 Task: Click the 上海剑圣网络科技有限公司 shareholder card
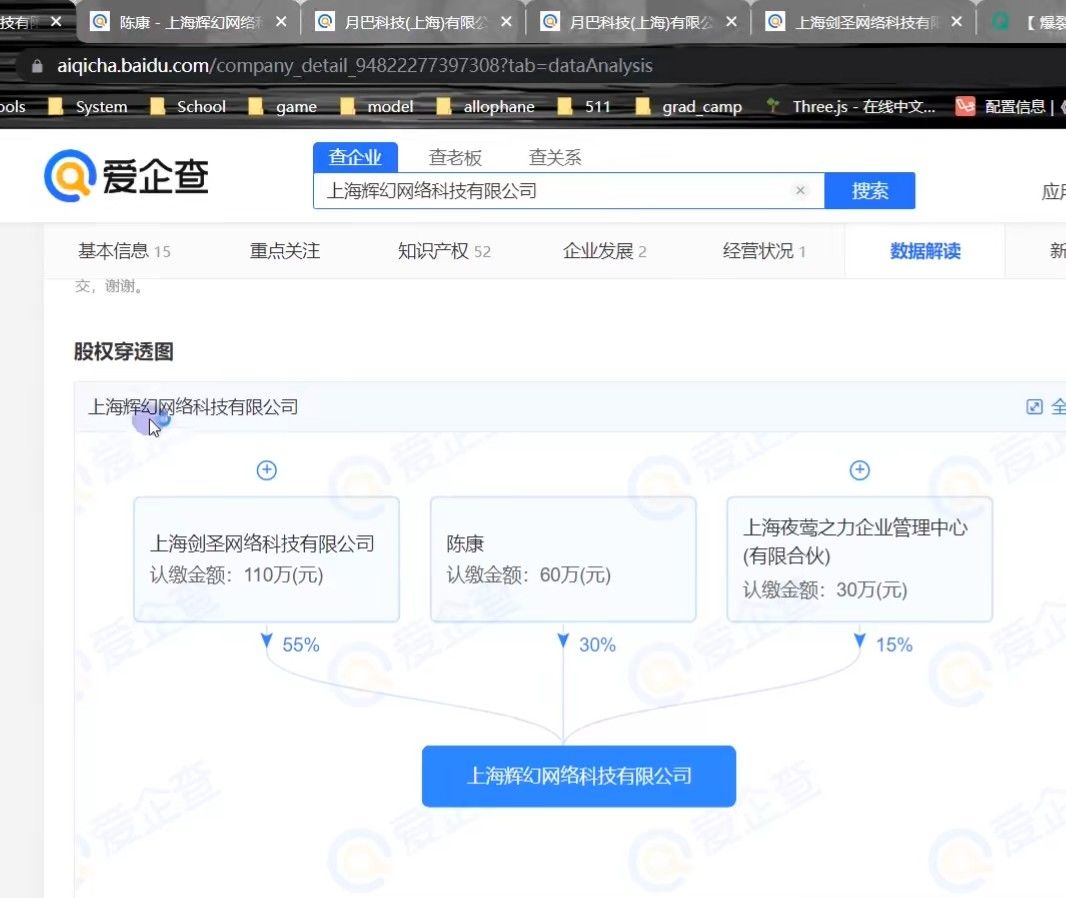(266, 559)
